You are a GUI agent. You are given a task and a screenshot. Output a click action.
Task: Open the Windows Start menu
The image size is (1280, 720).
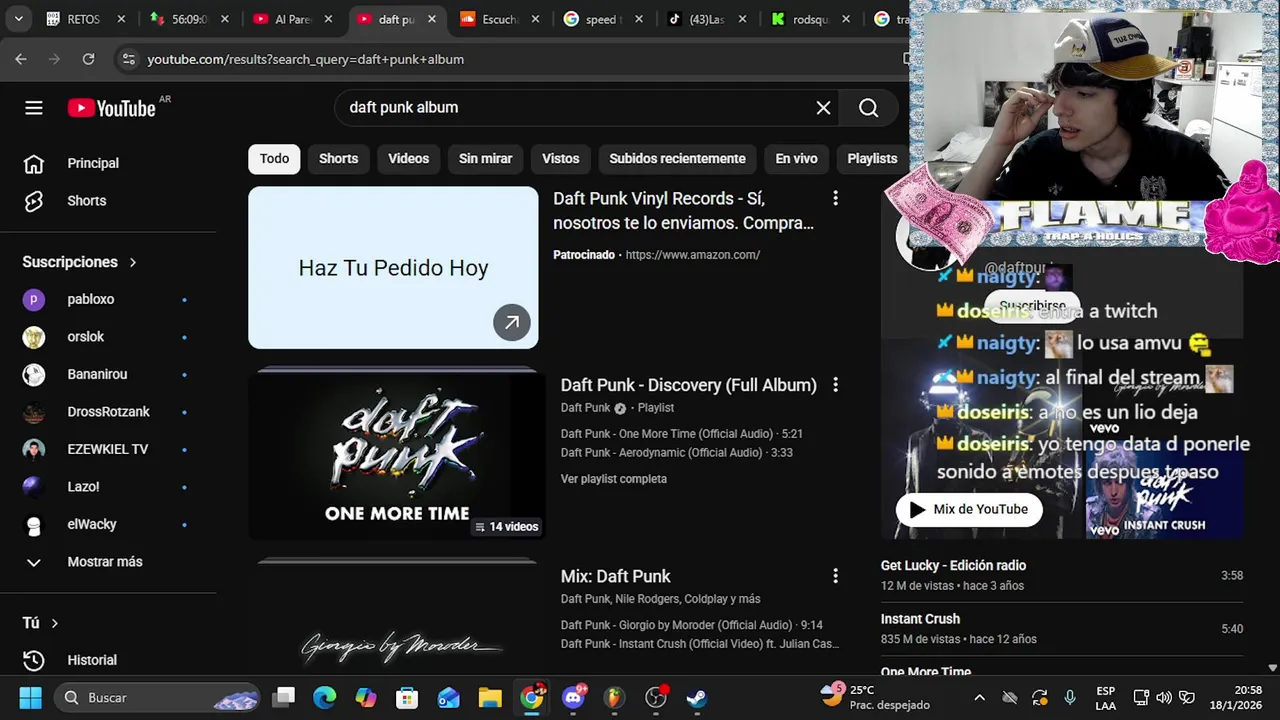(30, 697)
